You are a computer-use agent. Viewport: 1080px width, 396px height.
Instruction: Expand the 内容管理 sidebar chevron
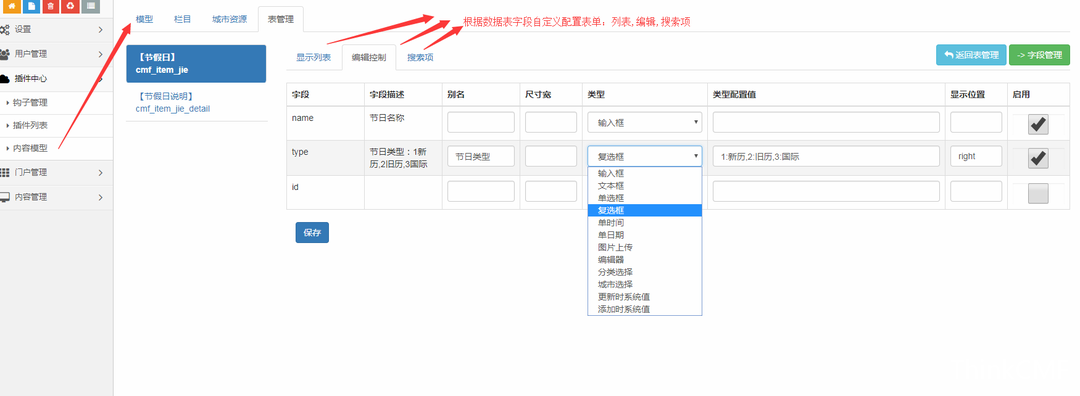[x=101, y=197]
